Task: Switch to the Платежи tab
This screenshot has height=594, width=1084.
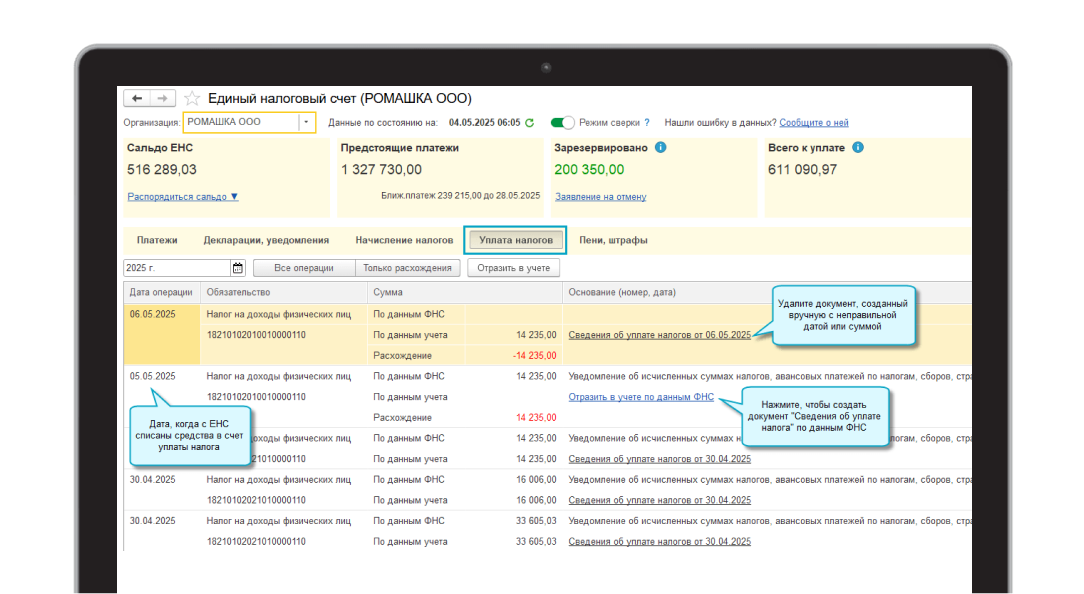Action: [x=157, y=240]
